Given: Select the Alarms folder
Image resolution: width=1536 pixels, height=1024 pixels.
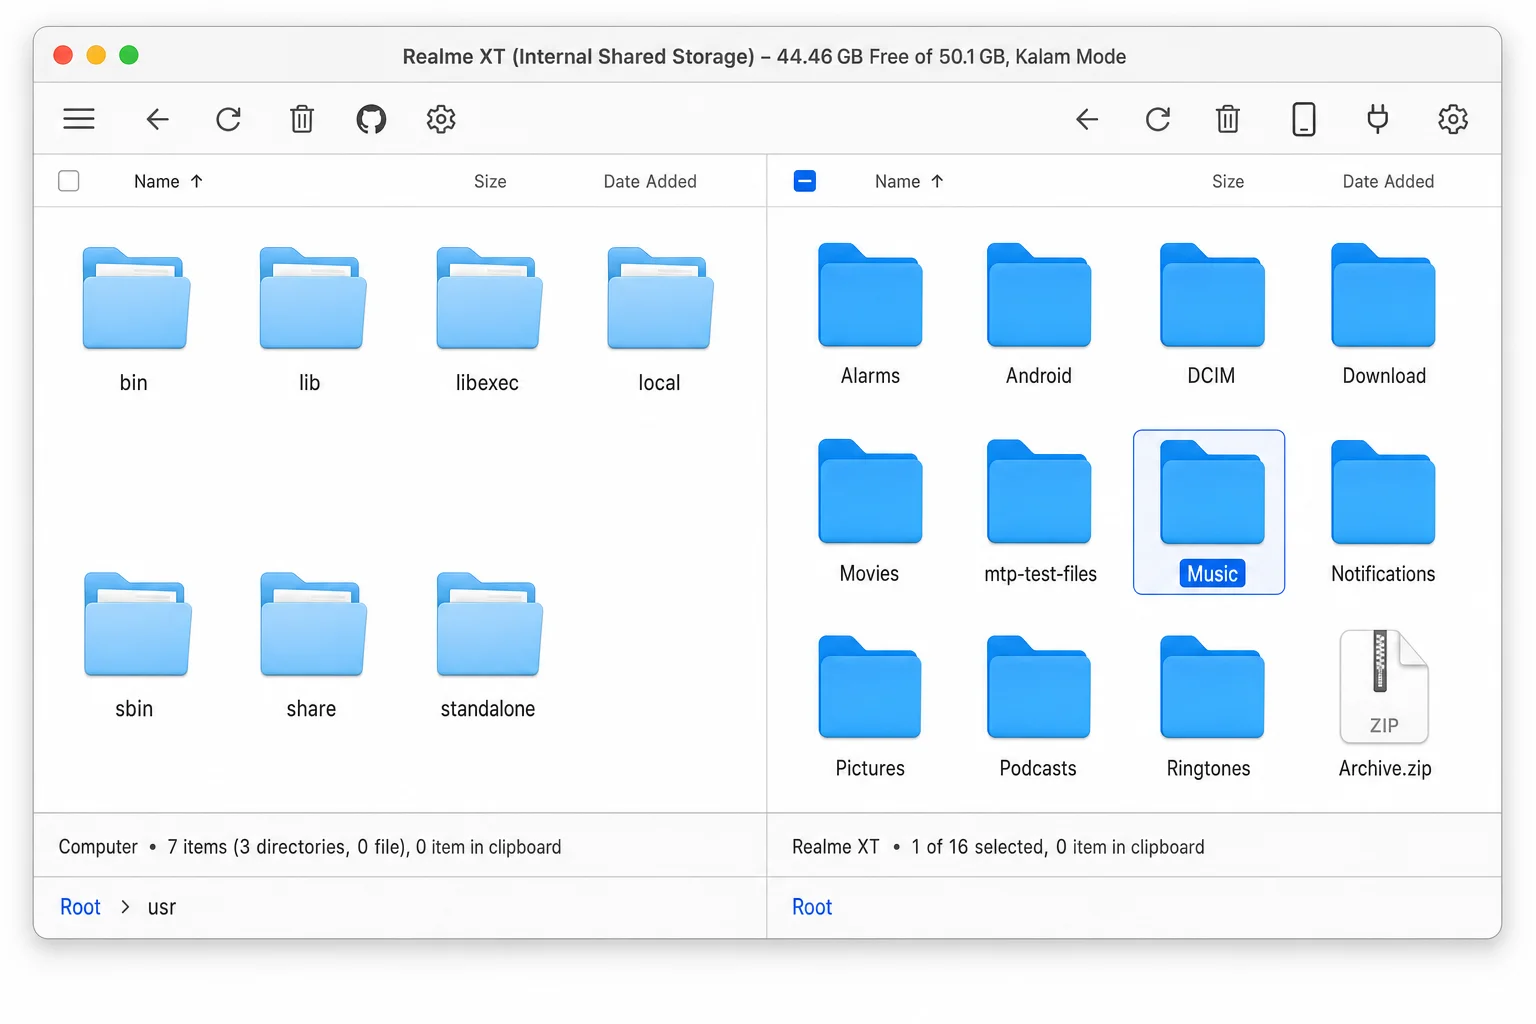Looking at the screenshot, I should tap(870, 314).
